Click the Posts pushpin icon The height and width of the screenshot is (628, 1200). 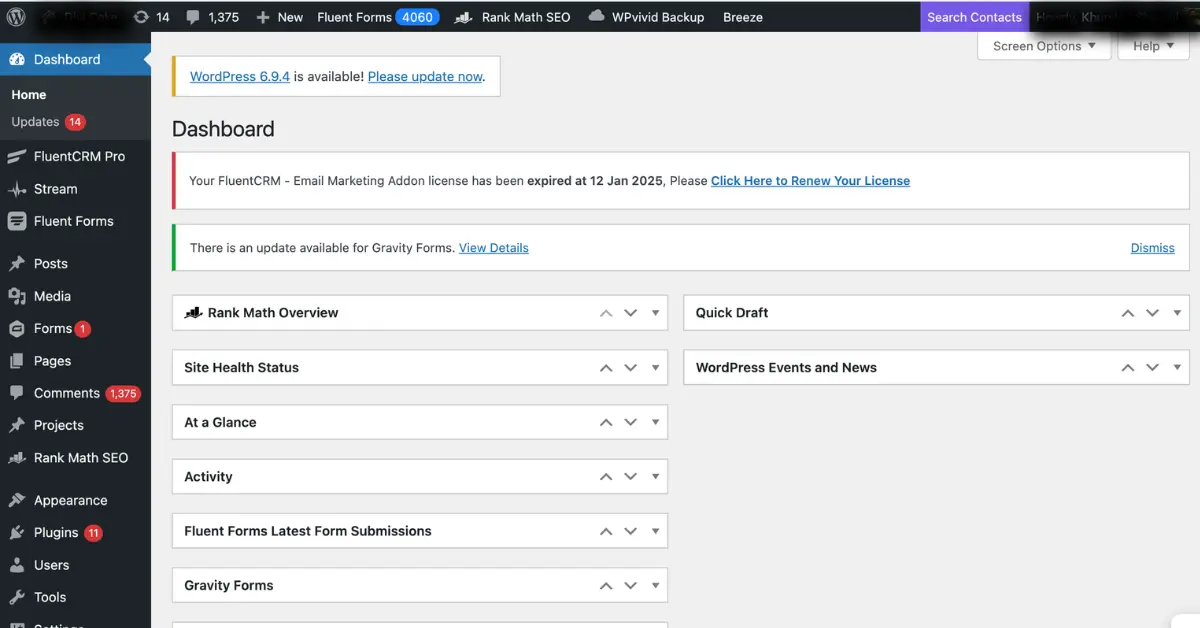tap(17, 264)
